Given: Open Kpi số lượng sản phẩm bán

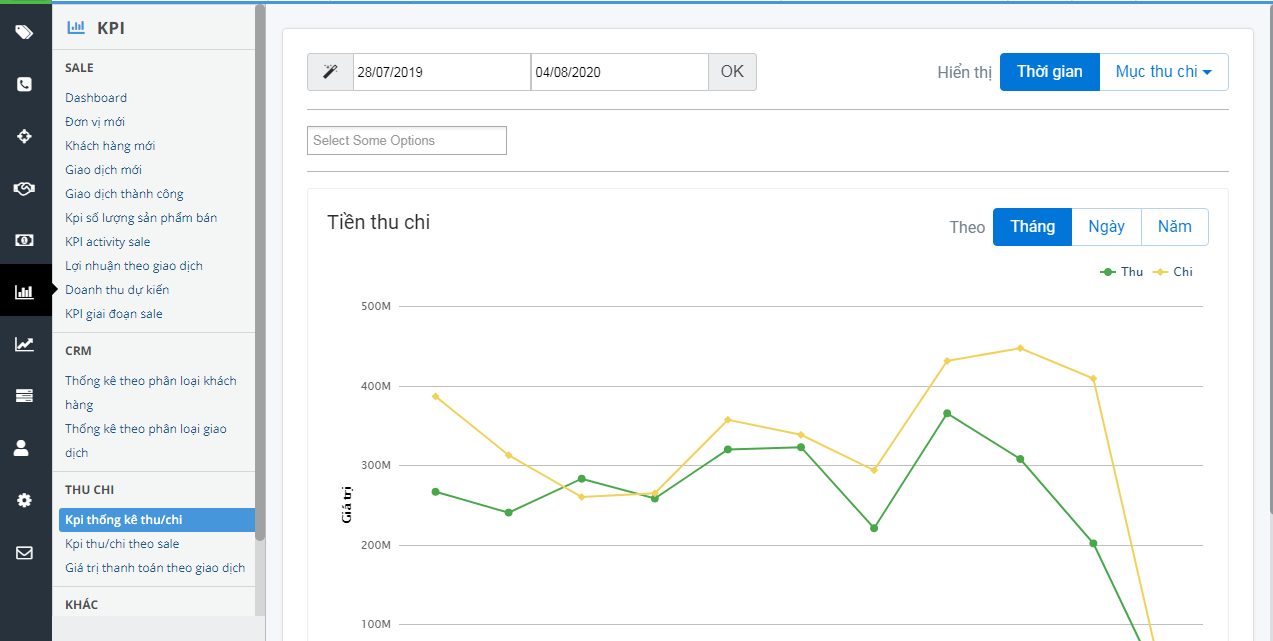Looking at the screenshot, I should pyautogui.click(x=141, y=218).
